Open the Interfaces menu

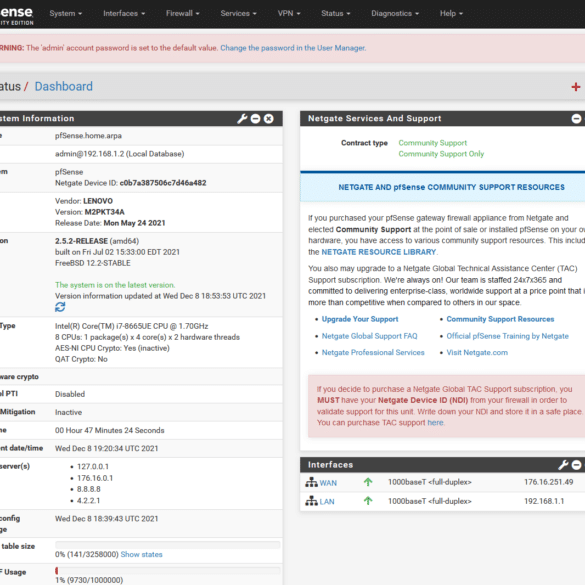(x=124, y=13)
